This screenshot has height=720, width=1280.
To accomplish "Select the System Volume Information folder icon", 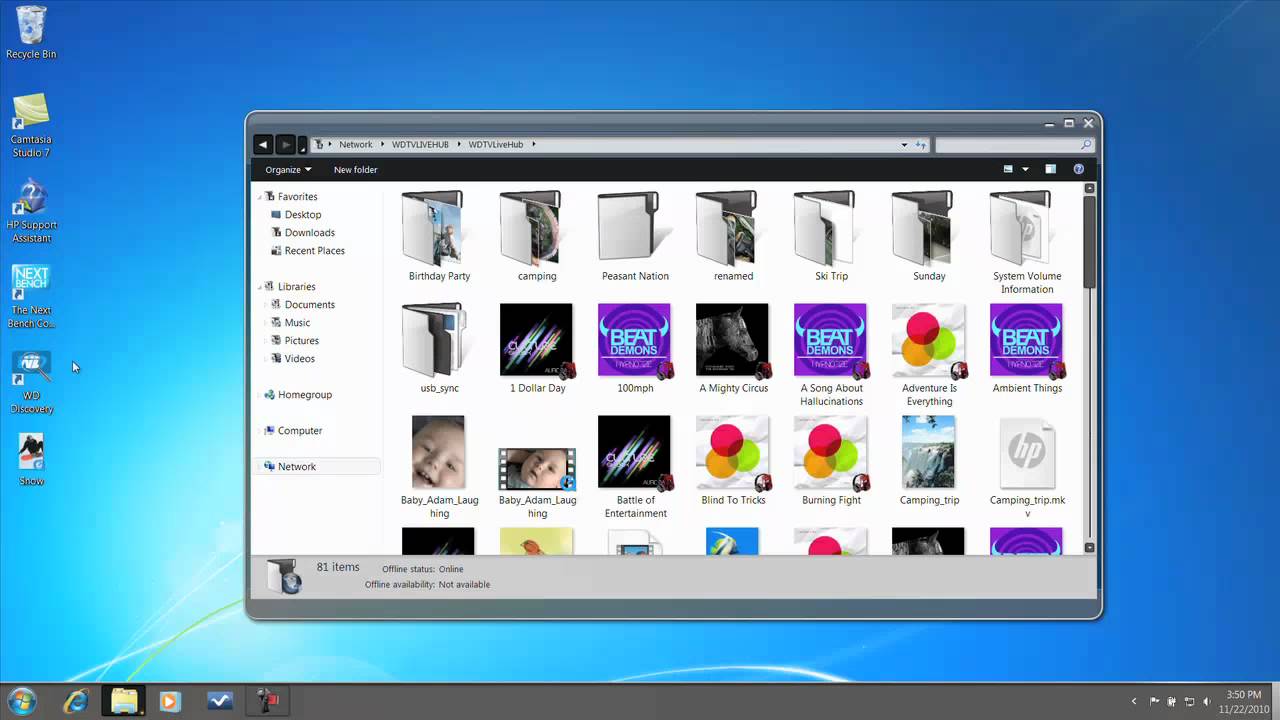I will pyautogui.click(x=1021, y=228).
